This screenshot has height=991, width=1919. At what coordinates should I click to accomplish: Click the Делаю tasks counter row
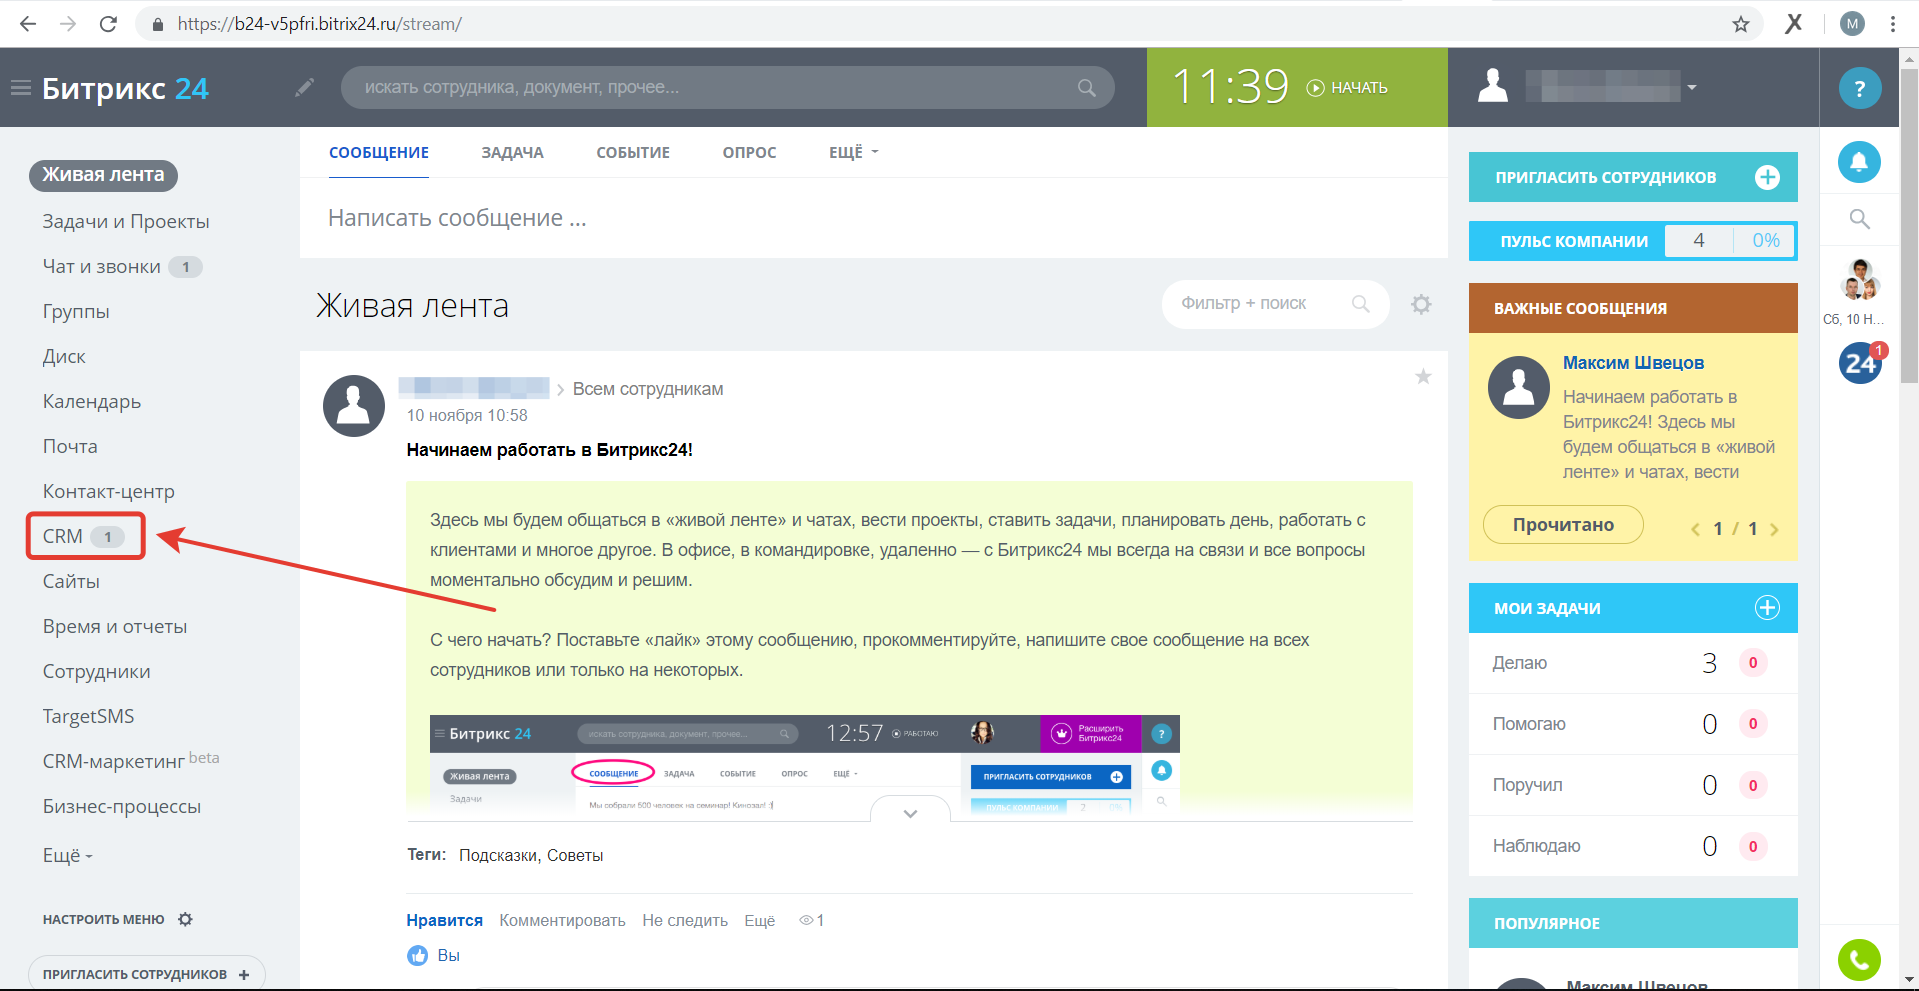click(x=1632, y=663)
